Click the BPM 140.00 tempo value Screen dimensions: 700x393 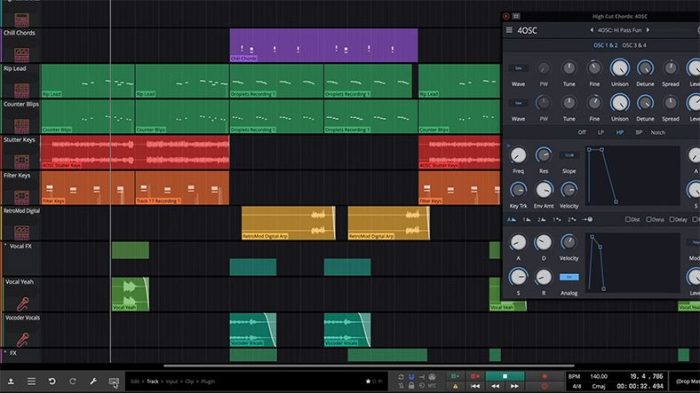tap(599, 376)
